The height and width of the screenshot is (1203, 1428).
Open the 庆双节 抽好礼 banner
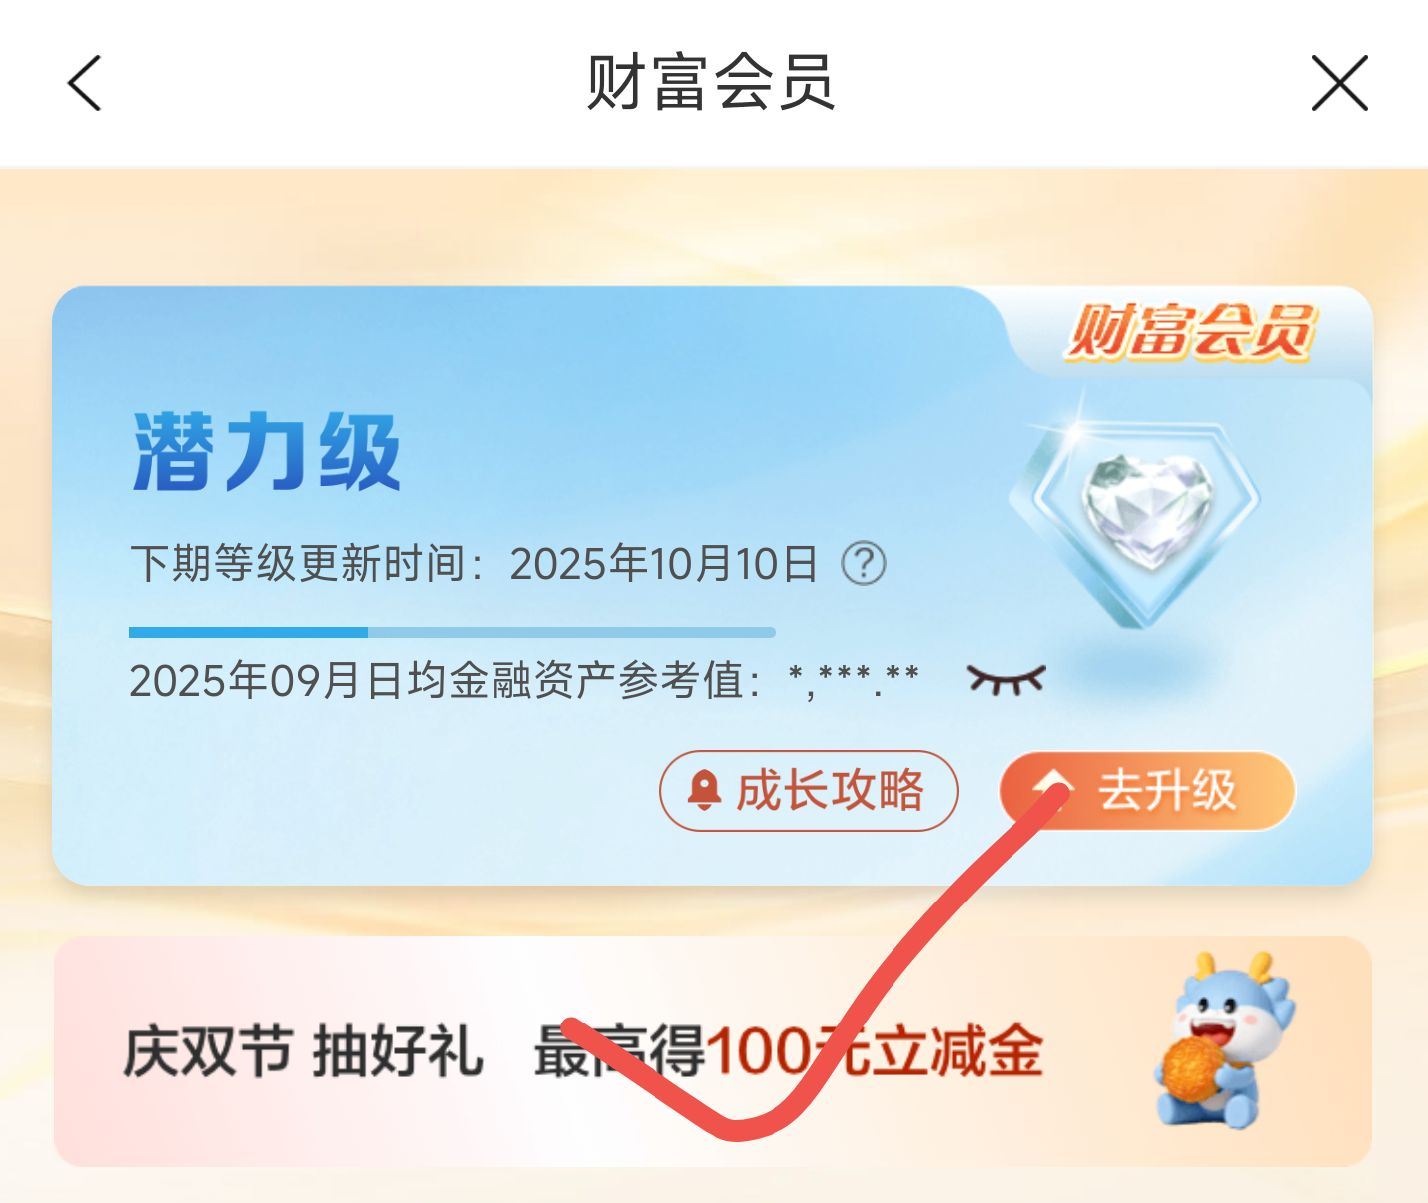[x=712, y=1051]
